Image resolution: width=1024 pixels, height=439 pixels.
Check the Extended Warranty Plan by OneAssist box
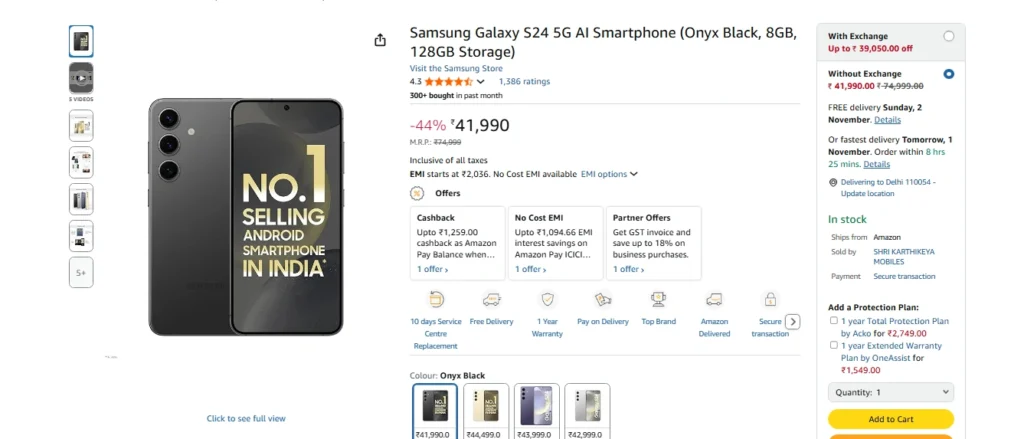pos(834,345)
